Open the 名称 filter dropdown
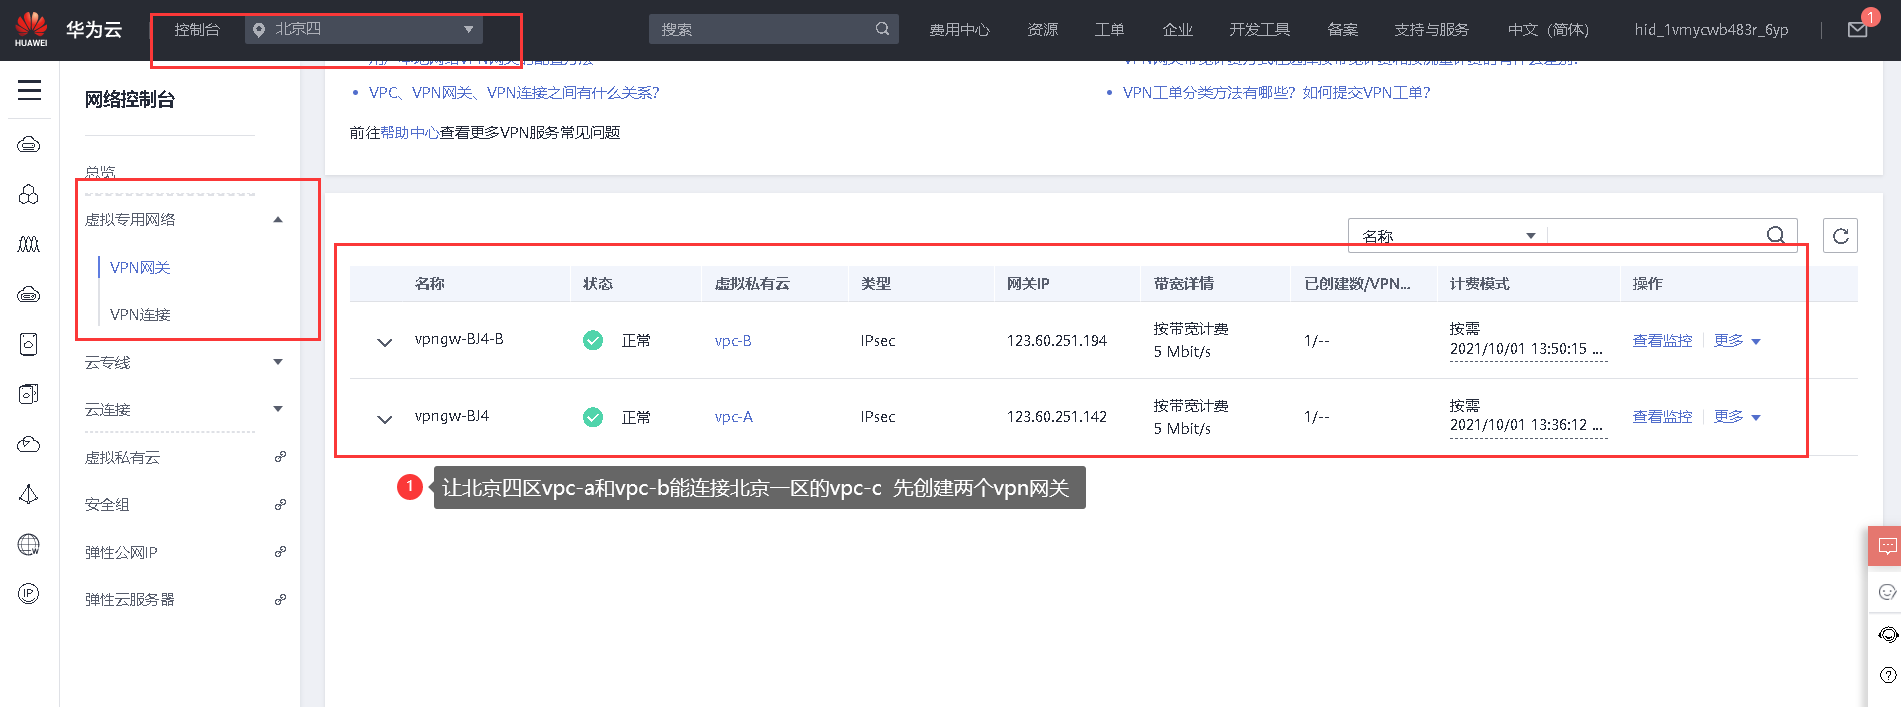The height and width of the screenshot is (707, 1901). pyautogui.click(x=1448, y=236)
